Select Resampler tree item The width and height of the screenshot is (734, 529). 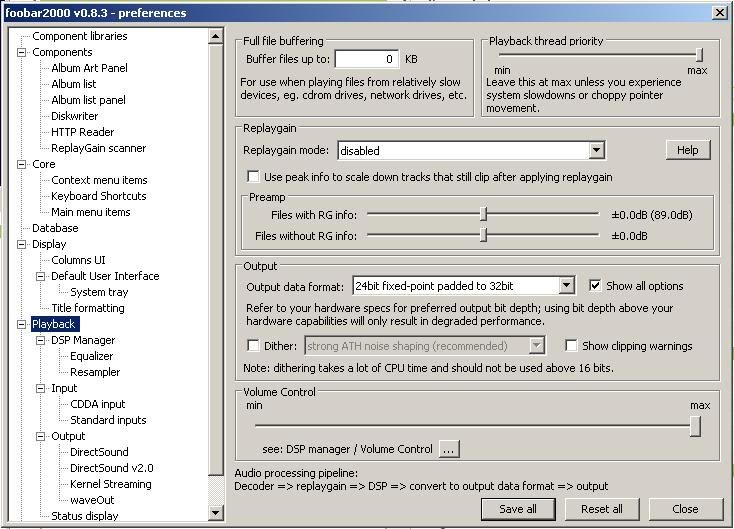click(x=95, y=373)
